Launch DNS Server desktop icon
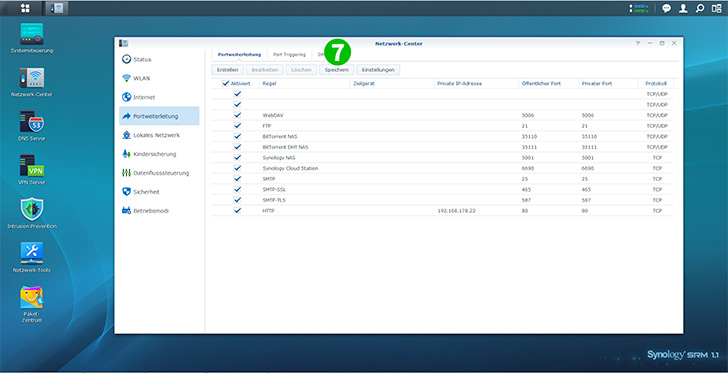The height and width of the screenshot is (373, 728). pos(32,126)
